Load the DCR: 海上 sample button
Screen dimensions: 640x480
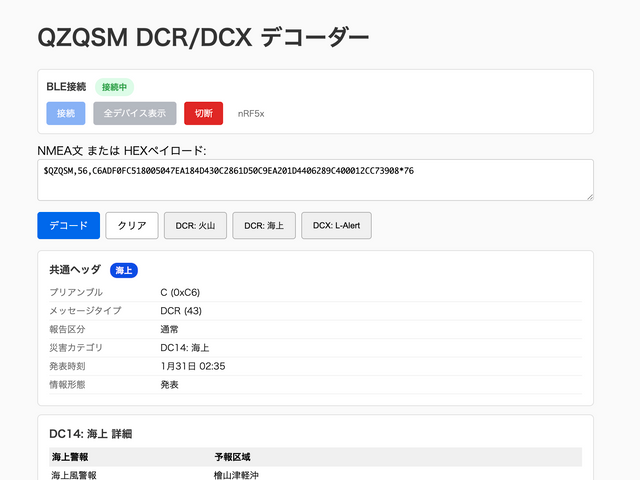point(264,226)
